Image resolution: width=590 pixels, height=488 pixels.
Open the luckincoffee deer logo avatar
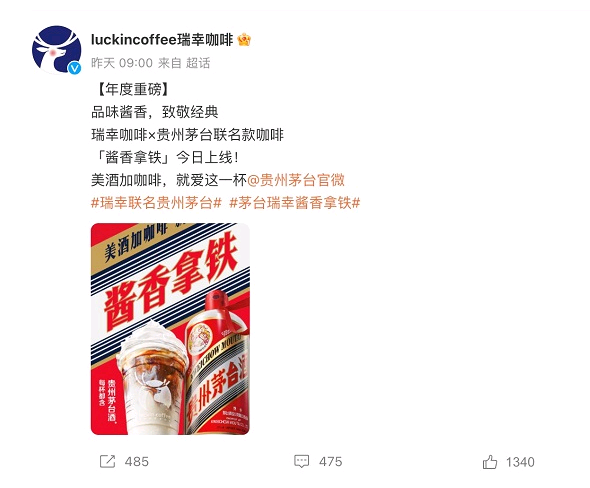[56, 50]
